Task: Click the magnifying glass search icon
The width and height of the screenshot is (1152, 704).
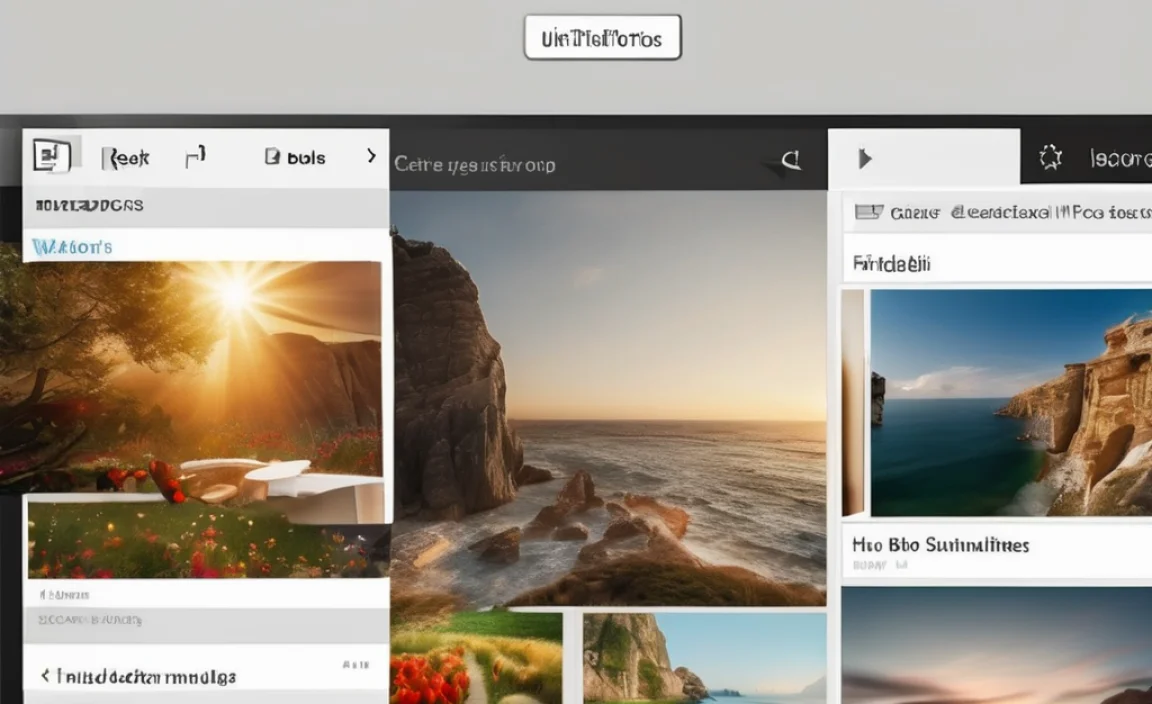Action: 789,160
